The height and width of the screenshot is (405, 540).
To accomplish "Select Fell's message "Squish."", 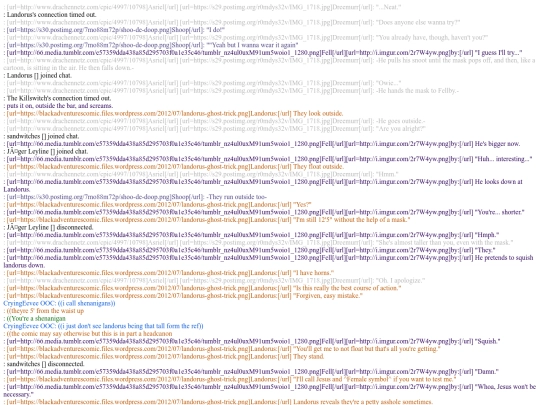I will click(487, 341).
